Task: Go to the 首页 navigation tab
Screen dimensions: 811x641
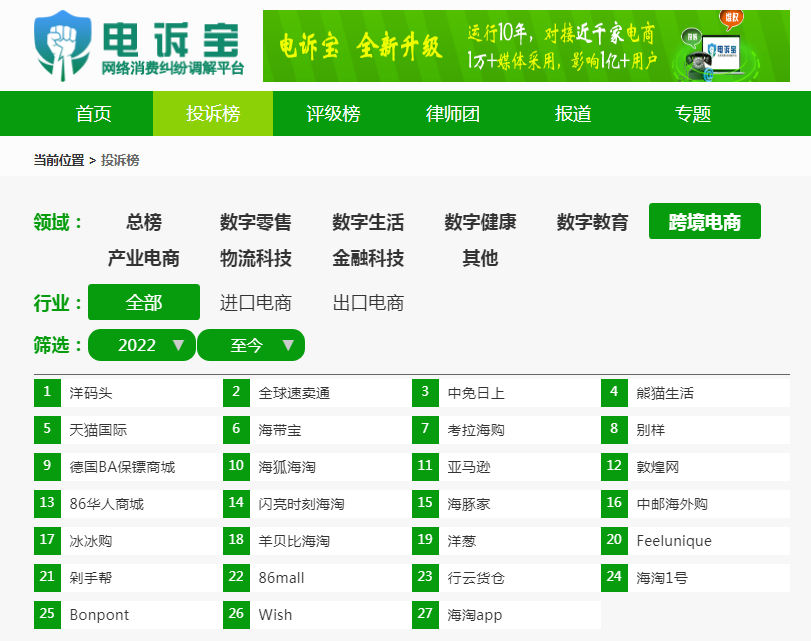Action: click(93, 113)
